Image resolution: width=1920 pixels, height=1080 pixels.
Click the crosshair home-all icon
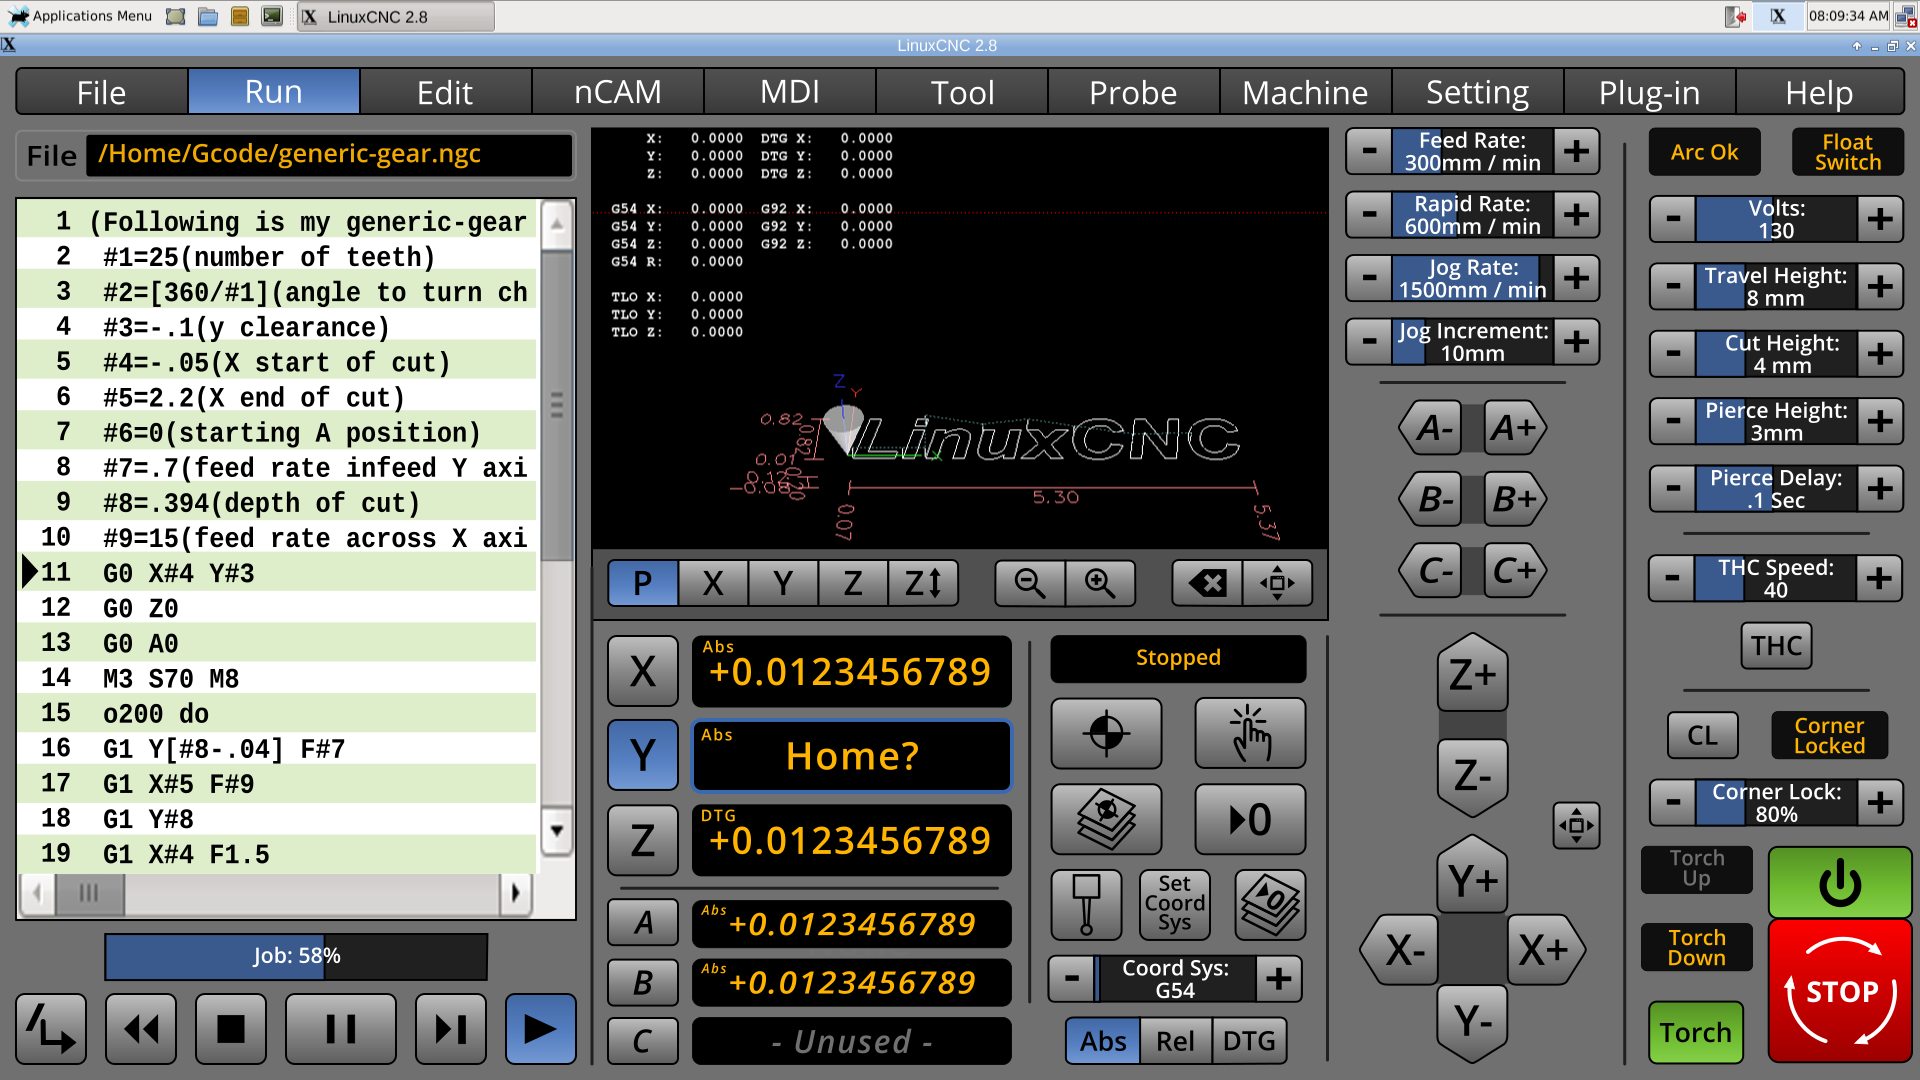1107,733
